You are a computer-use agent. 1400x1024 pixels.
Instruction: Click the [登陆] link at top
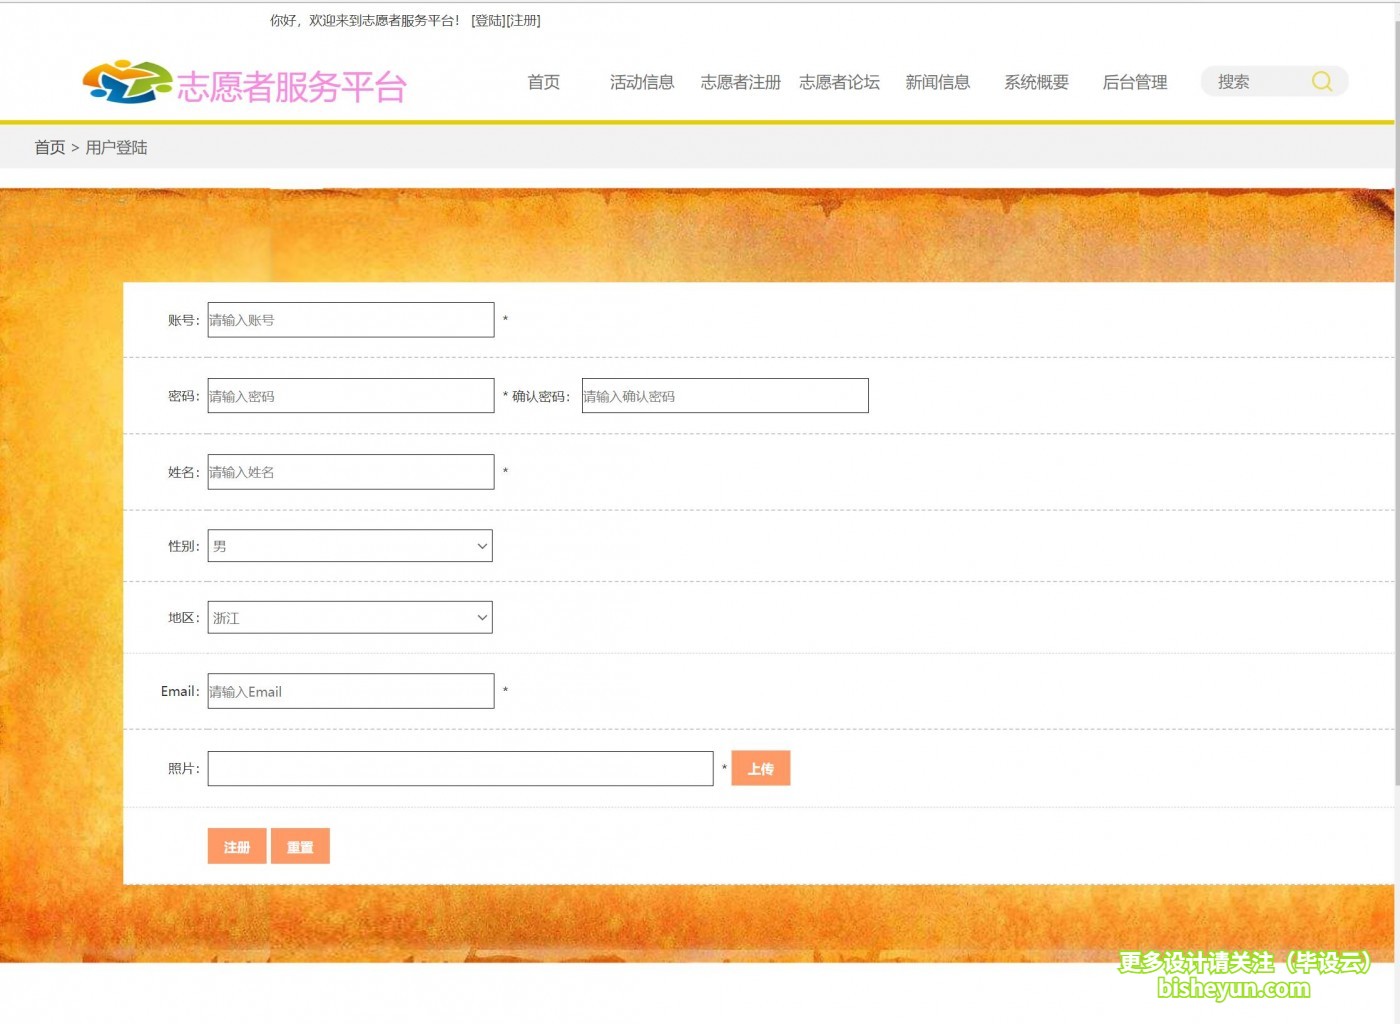pyautogui.click(x=488, y=21)
